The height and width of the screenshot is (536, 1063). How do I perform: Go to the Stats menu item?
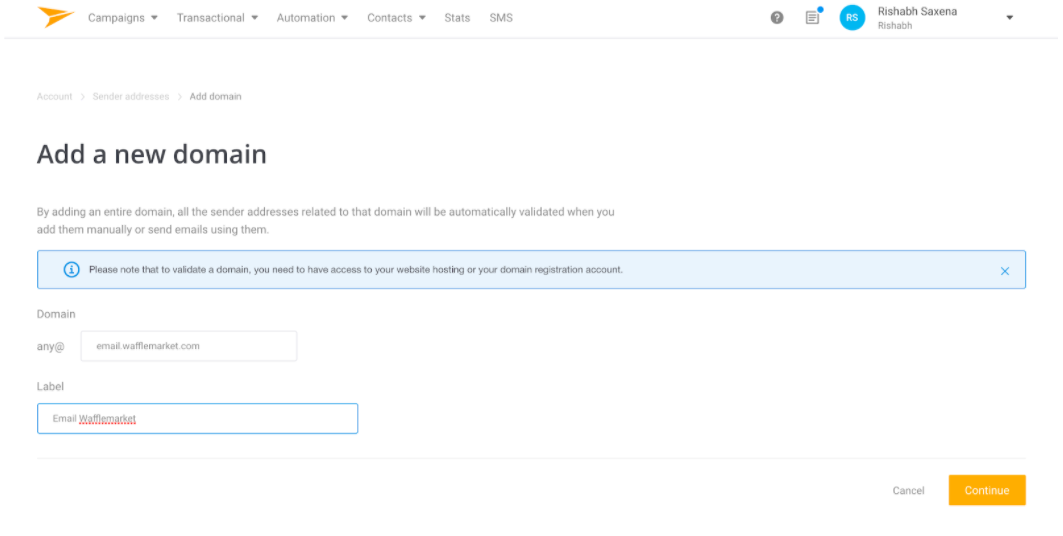(x=457, y=18)
